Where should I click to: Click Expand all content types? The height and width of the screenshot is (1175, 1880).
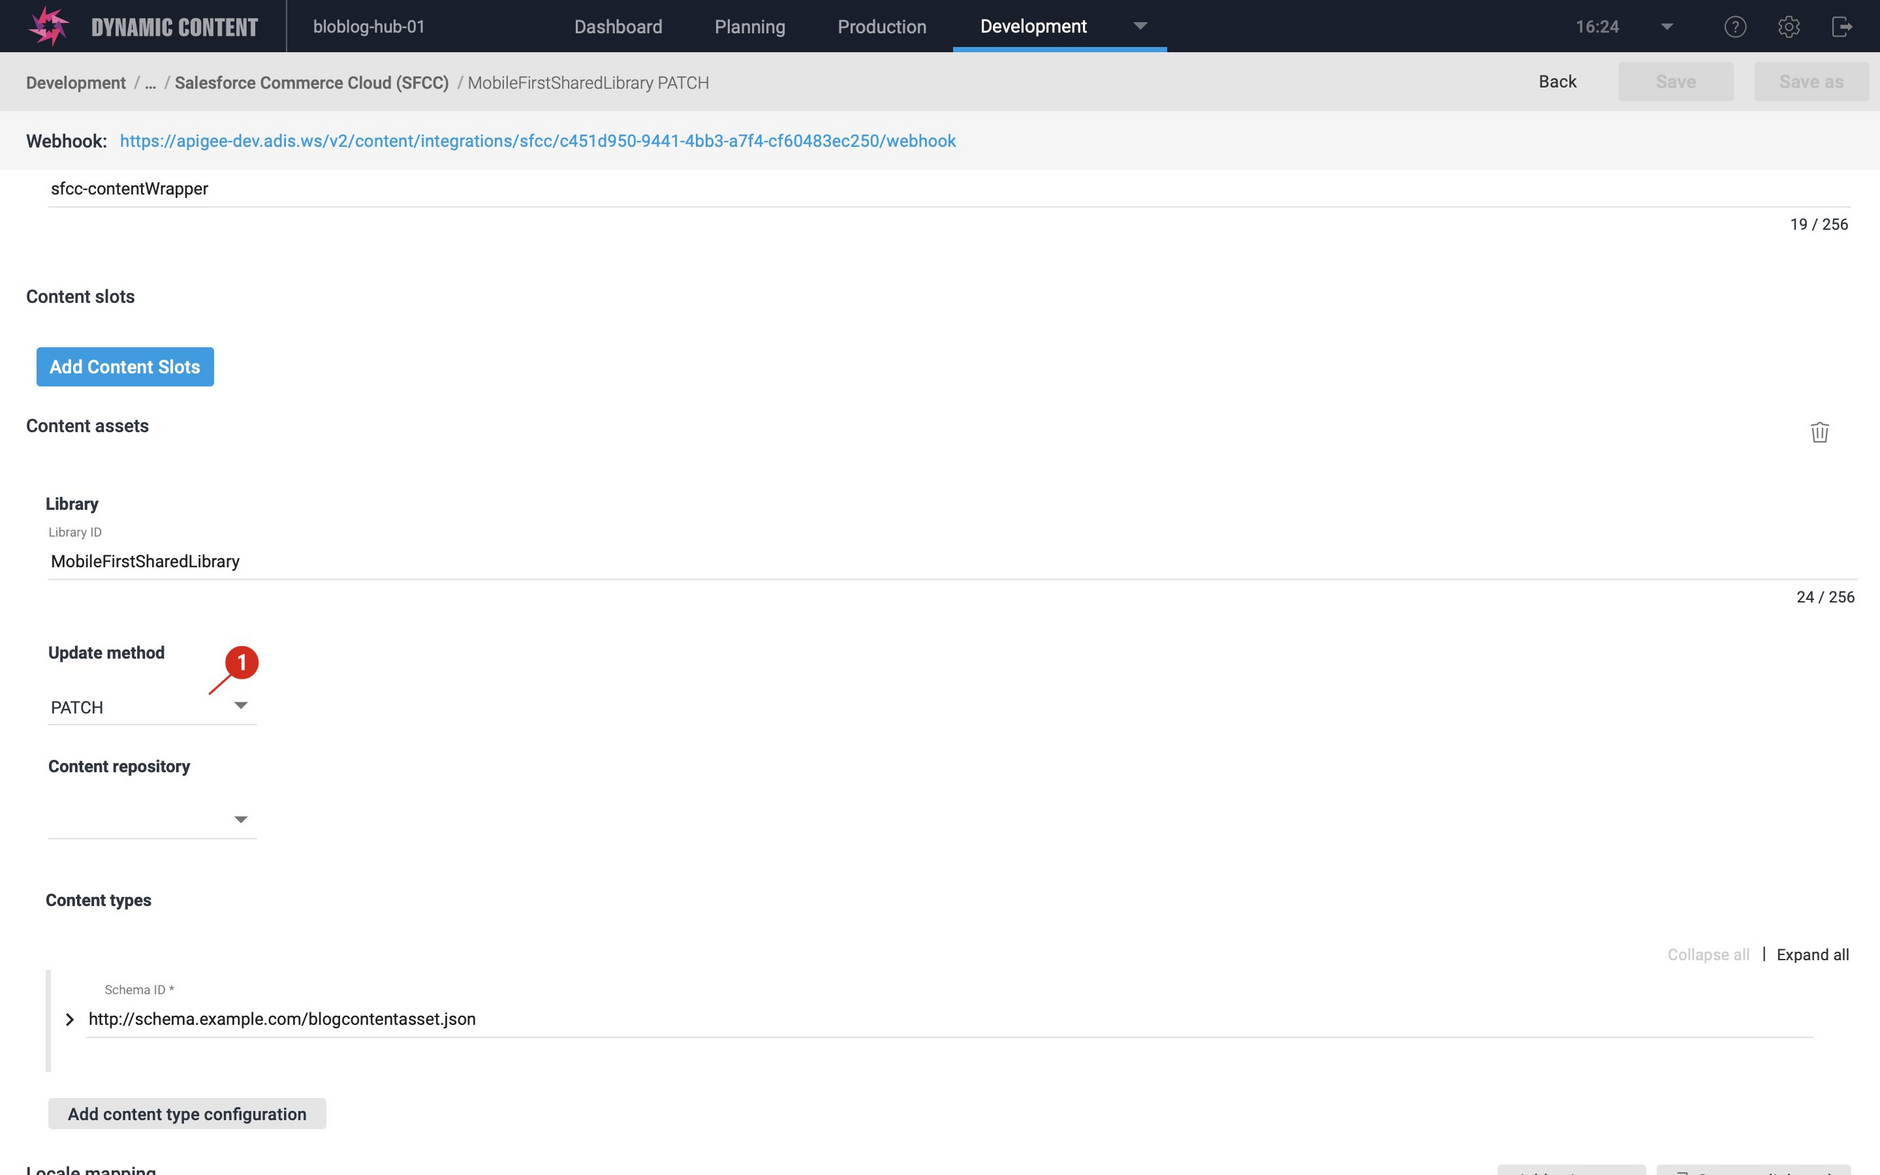coord(1813,955)
